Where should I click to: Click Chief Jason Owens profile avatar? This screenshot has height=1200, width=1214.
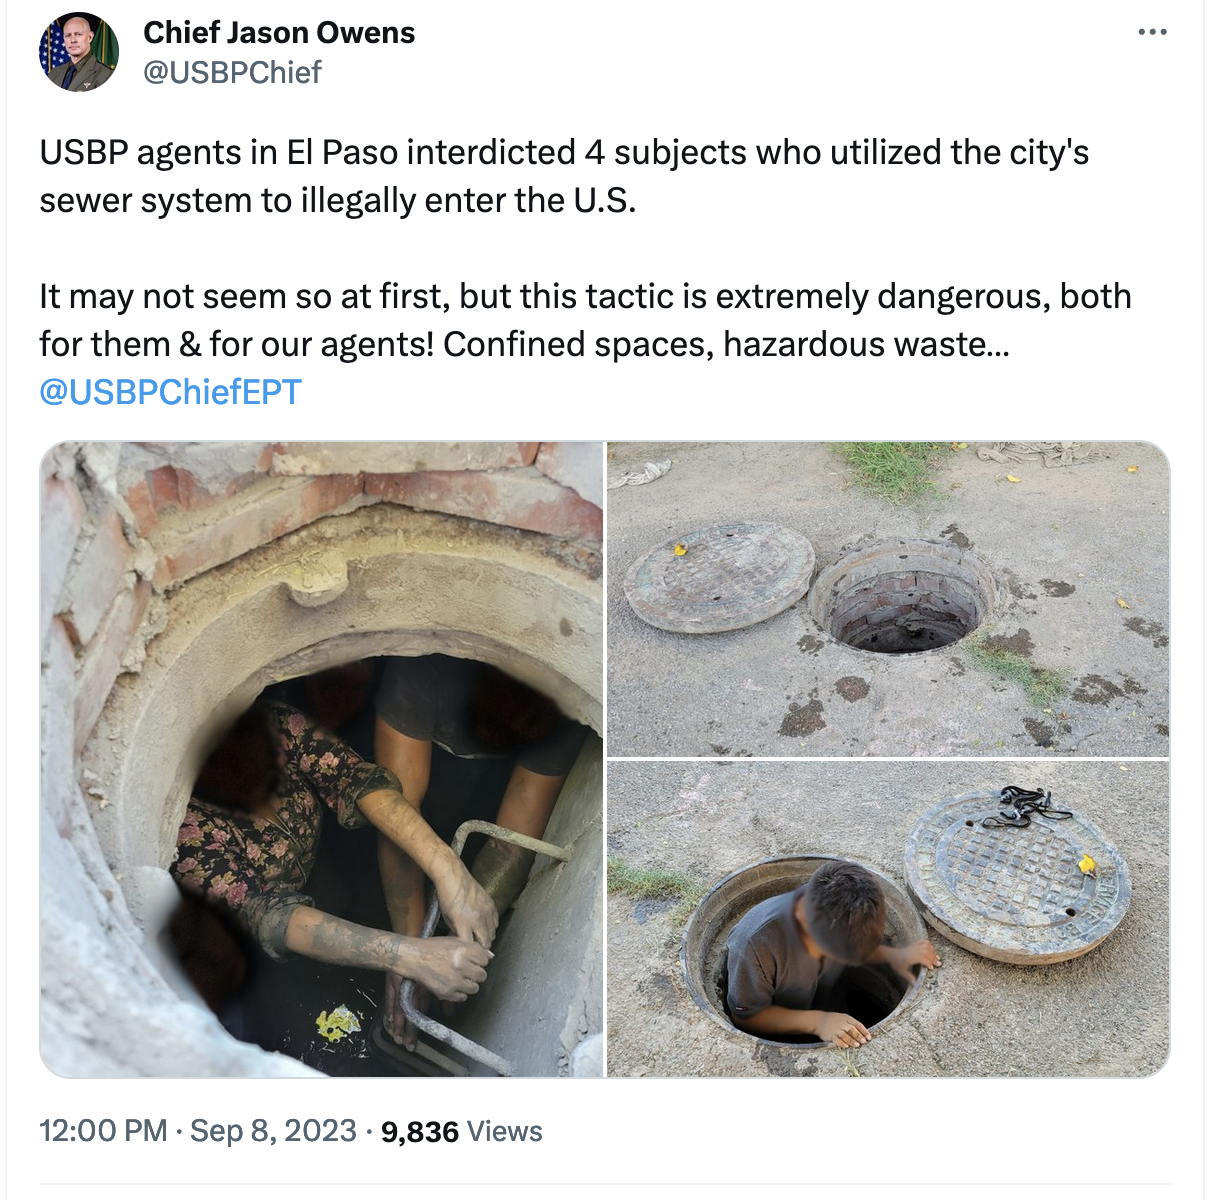pyautogui.click(x=79, y=52)
